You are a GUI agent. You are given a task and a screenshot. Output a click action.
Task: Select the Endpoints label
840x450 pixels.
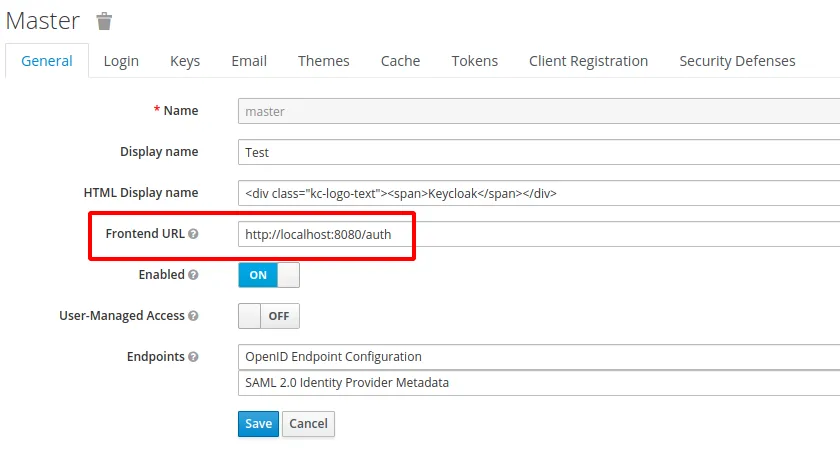156,357
